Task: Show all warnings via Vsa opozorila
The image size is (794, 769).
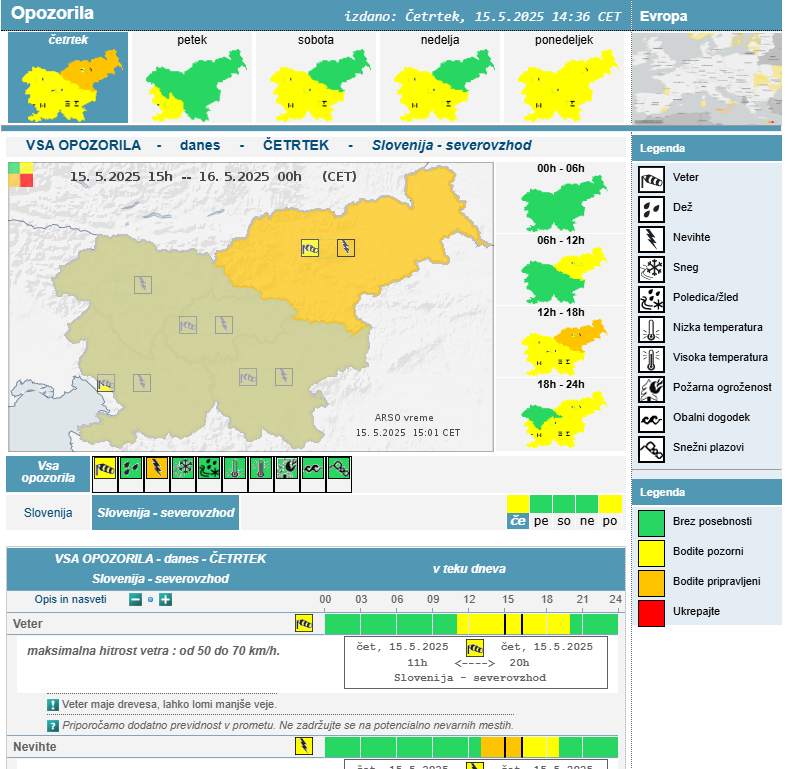Action: pos(48,472)
